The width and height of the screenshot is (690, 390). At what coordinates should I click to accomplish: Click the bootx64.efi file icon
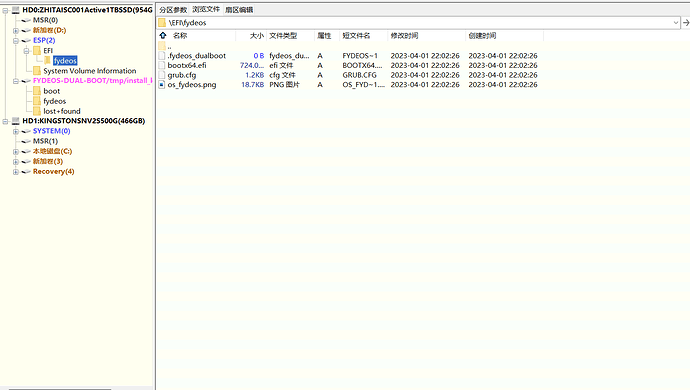click(161, 65)
